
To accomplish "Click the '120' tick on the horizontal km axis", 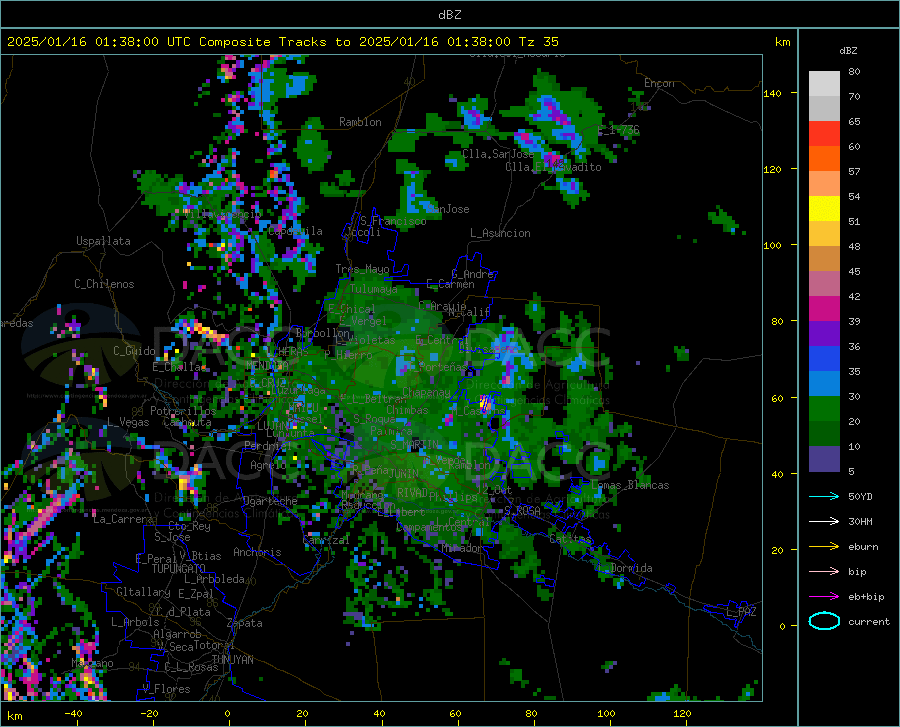I will (682, 714).
